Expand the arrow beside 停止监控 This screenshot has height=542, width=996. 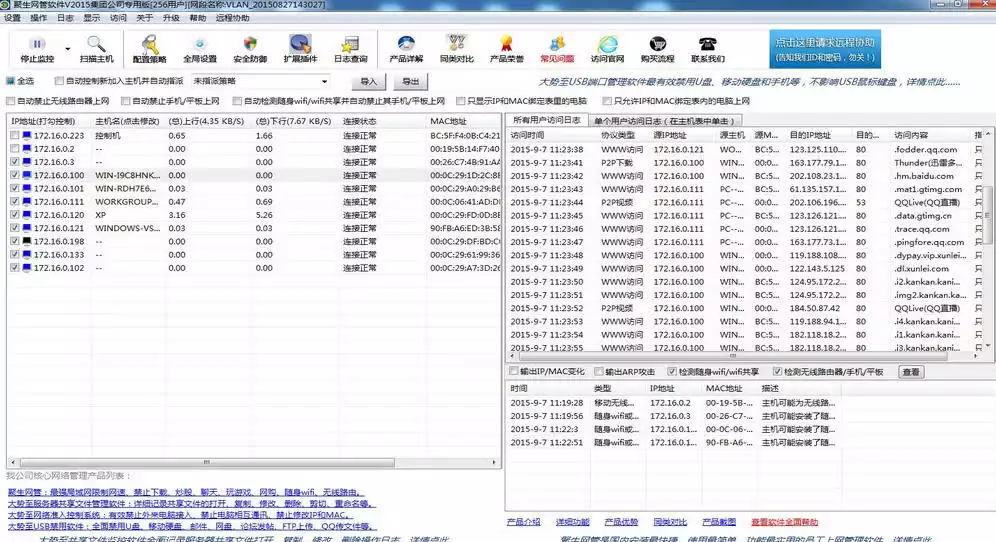coord(67,49)
